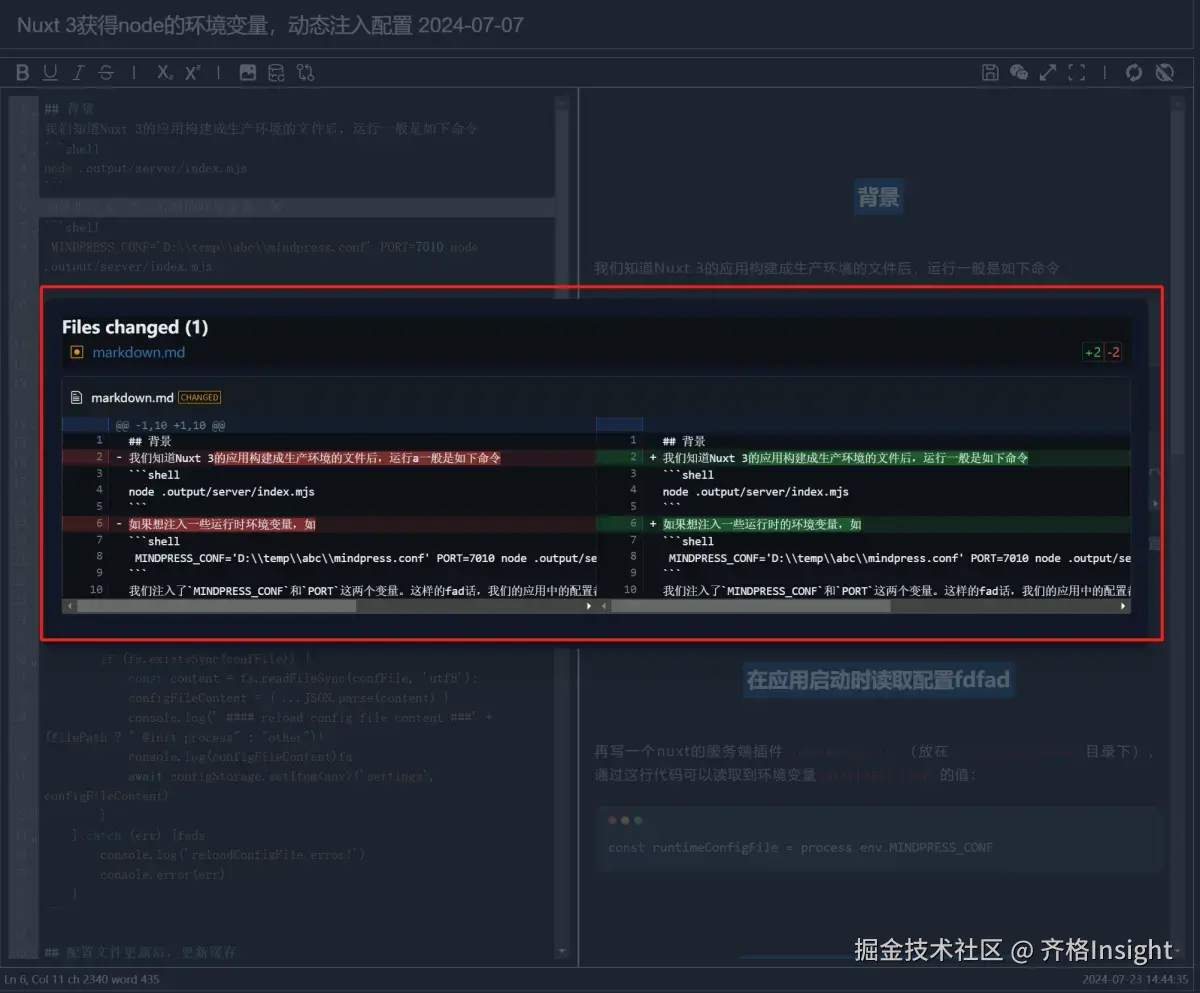Click the const runtimeConfigFile code line in preview
The height and width of the screenshot is (993, 1200).
tap(800, 847)
